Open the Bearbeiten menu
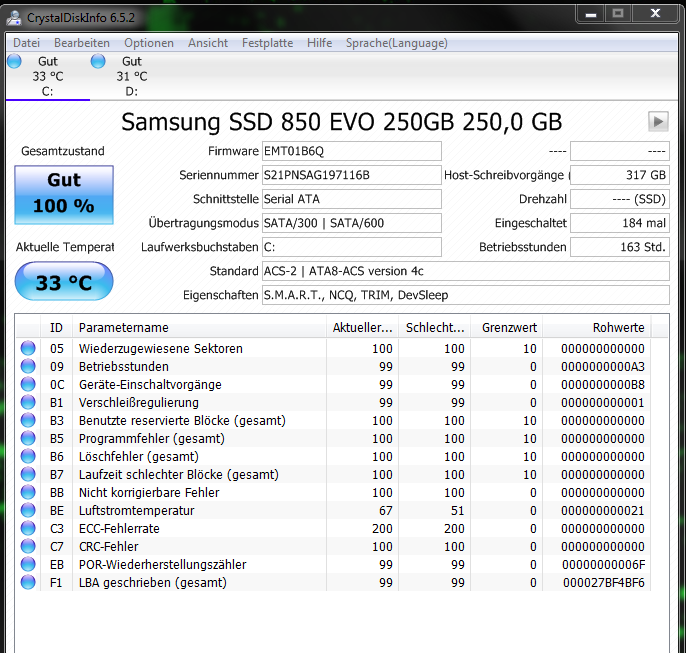This screenshot has height=653, width=686. (x=82, y=43)
